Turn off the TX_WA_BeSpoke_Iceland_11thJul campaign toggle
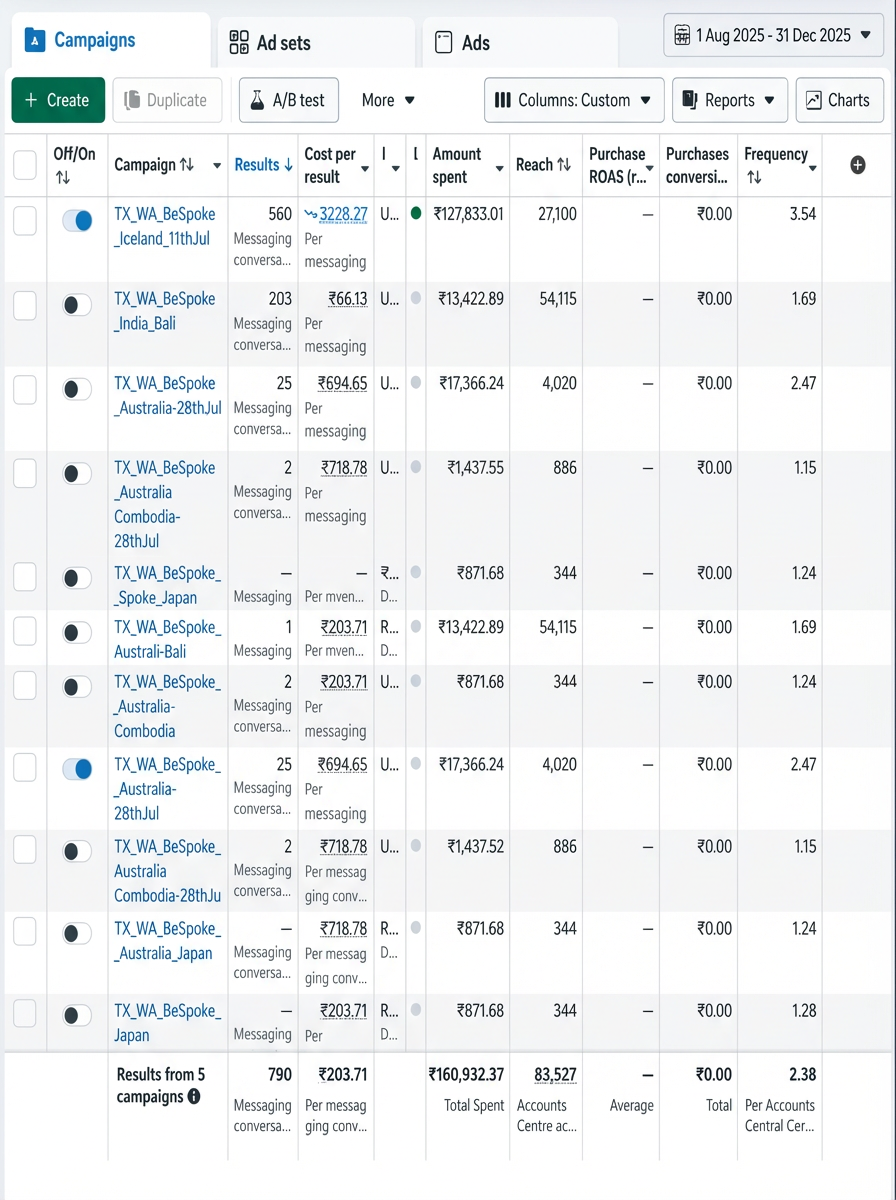The image size is (896, 1200). (x=77, y=221)
